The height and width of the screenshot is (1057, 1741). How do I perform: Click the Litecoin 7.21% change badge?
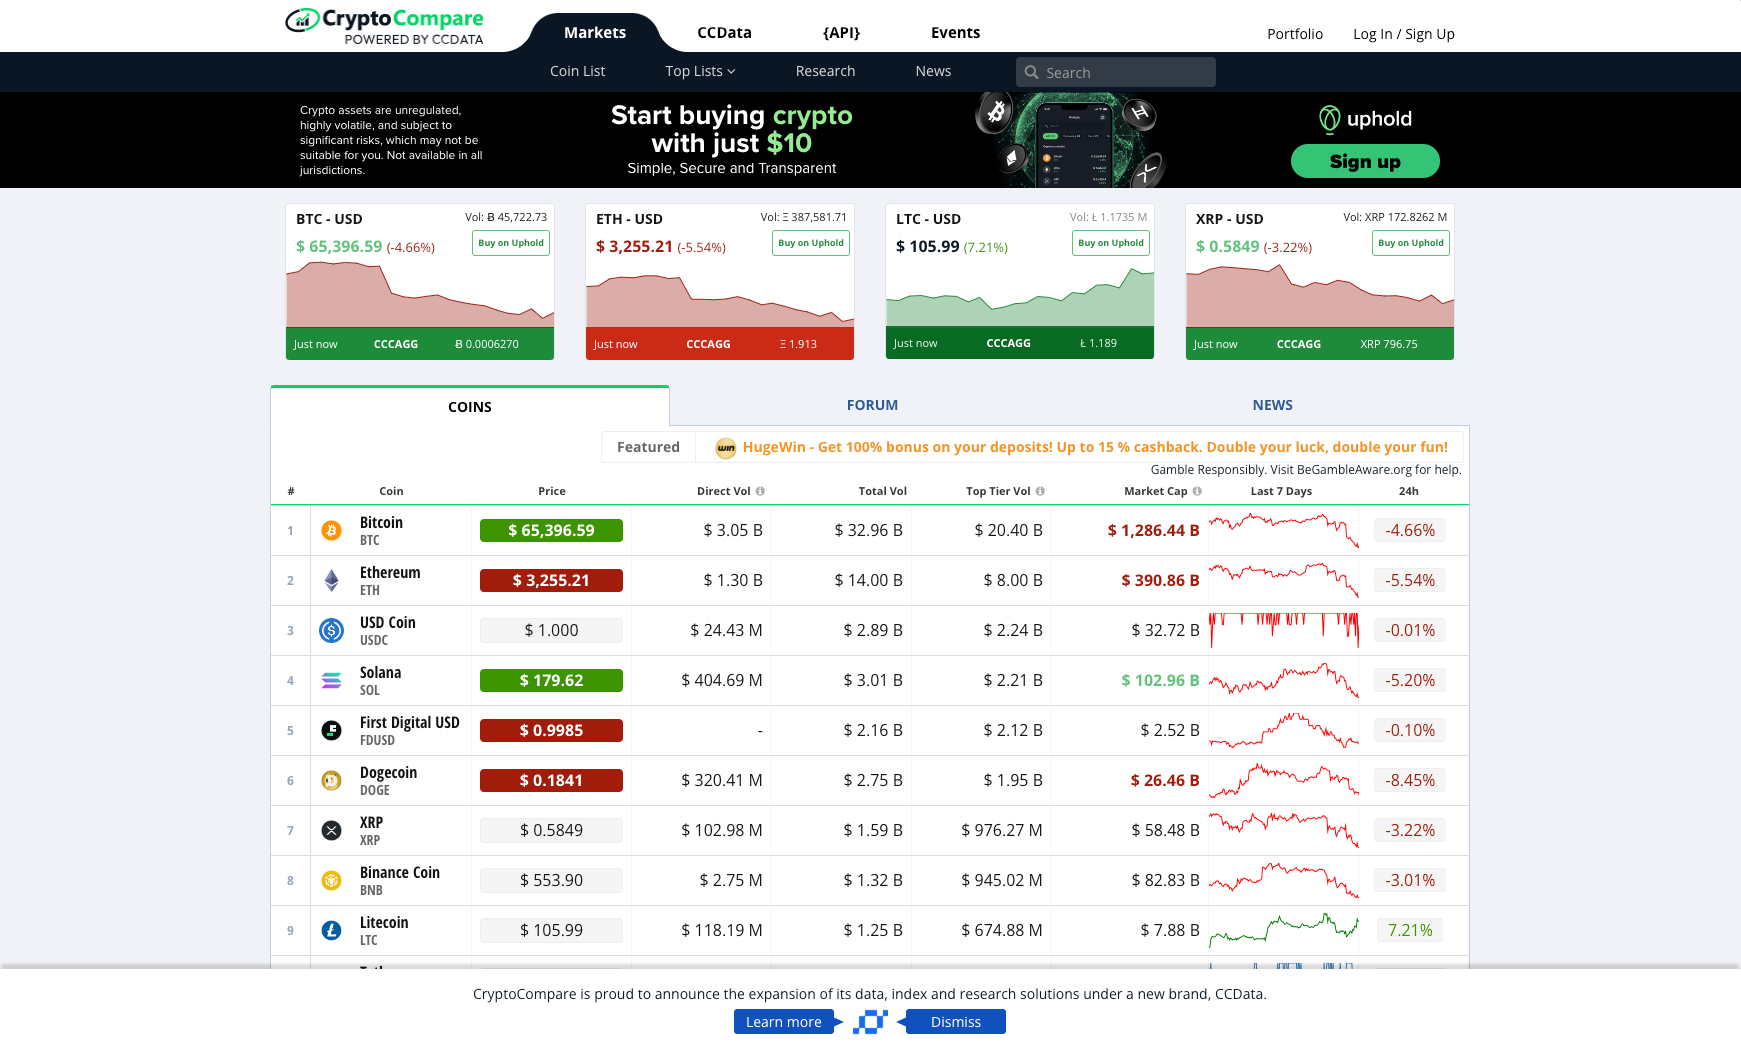tap(1410, 931)
